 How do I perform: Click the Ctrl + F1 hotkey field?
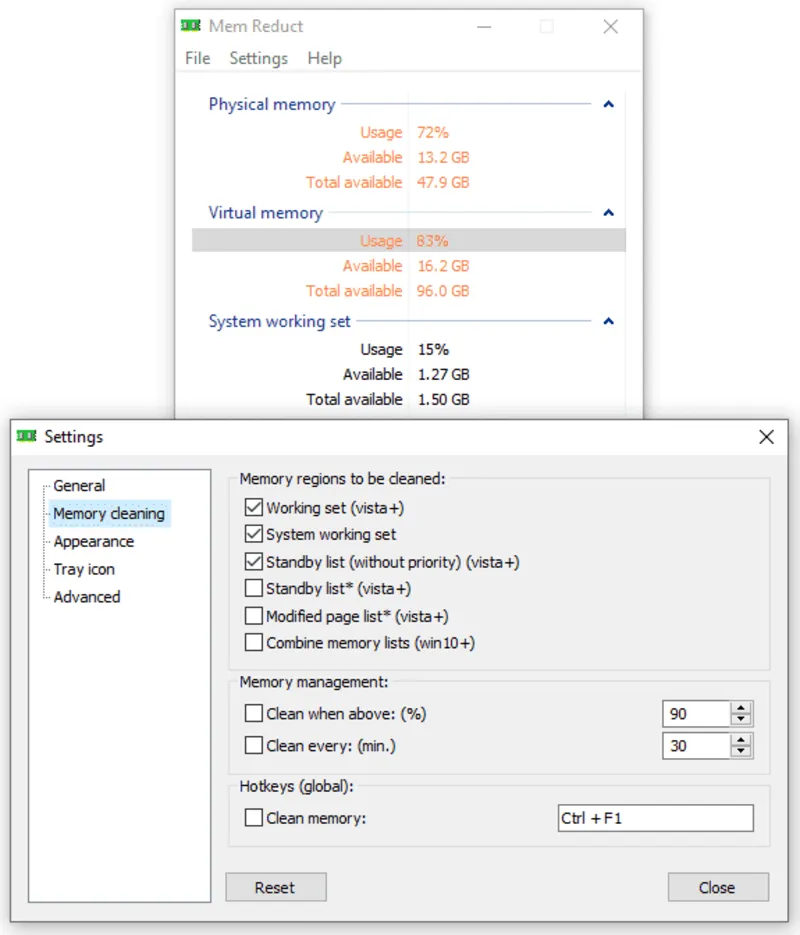(x=655, y=818)
